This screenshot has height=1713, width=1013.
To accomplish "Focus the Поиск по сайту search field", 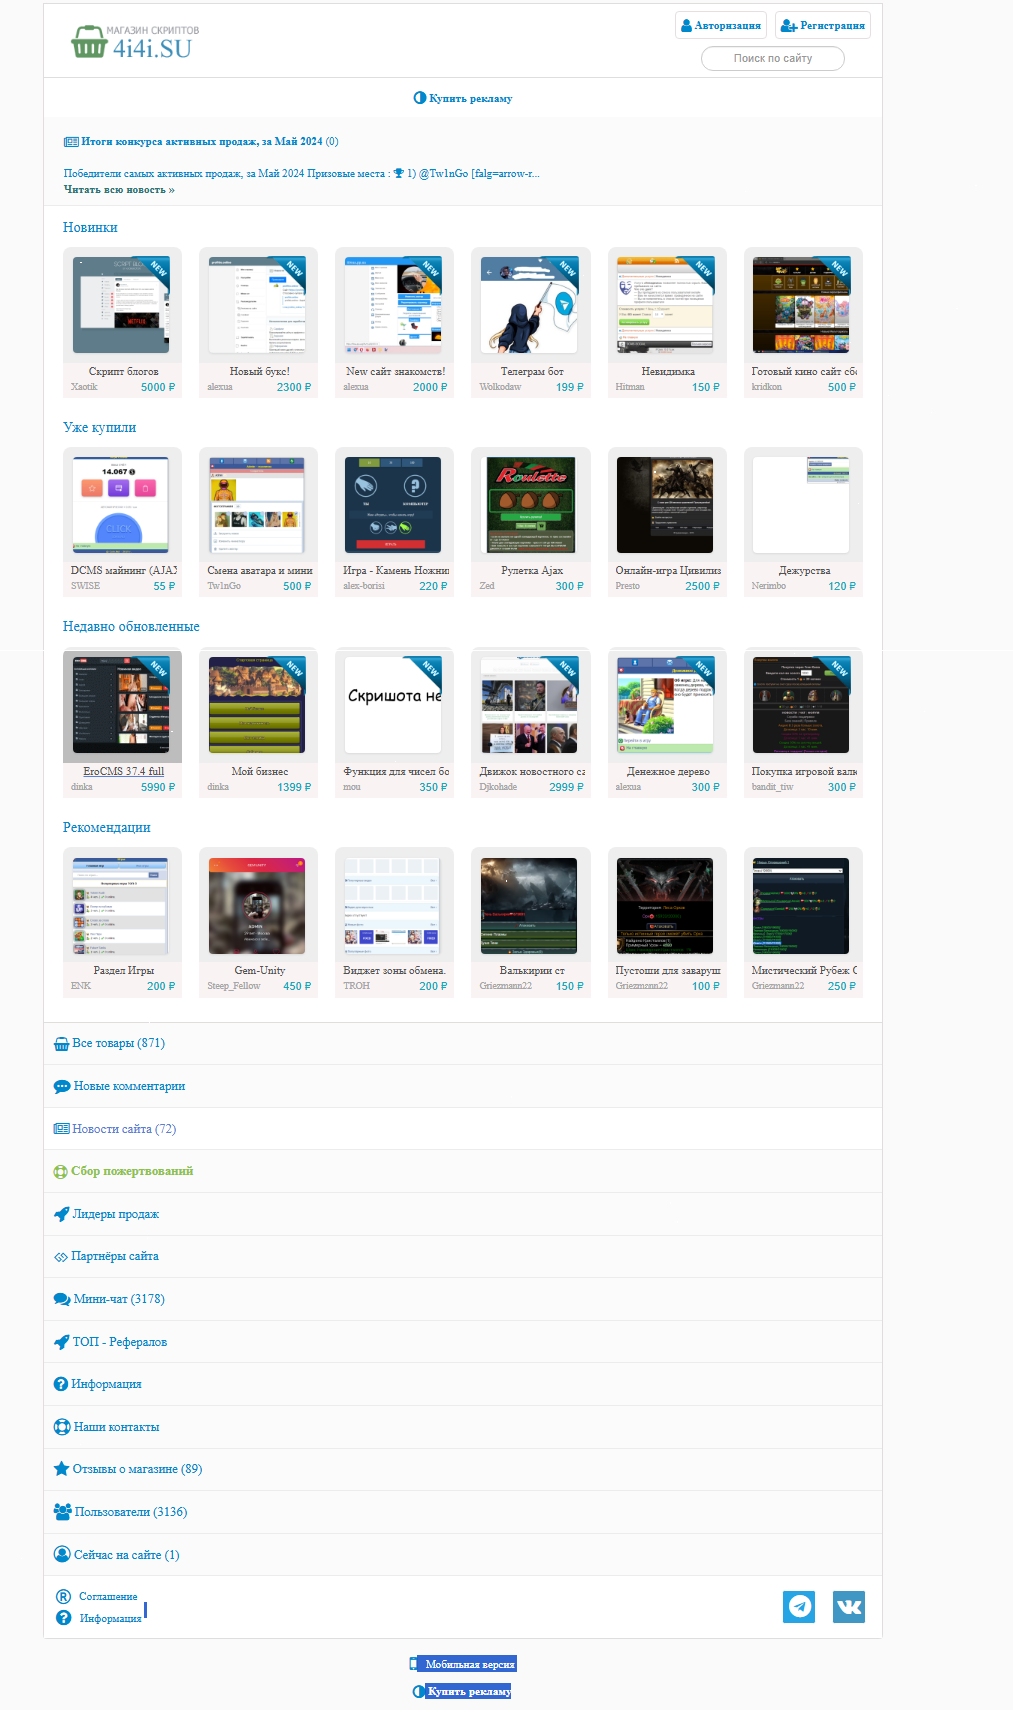I will [x=772, y=58].
